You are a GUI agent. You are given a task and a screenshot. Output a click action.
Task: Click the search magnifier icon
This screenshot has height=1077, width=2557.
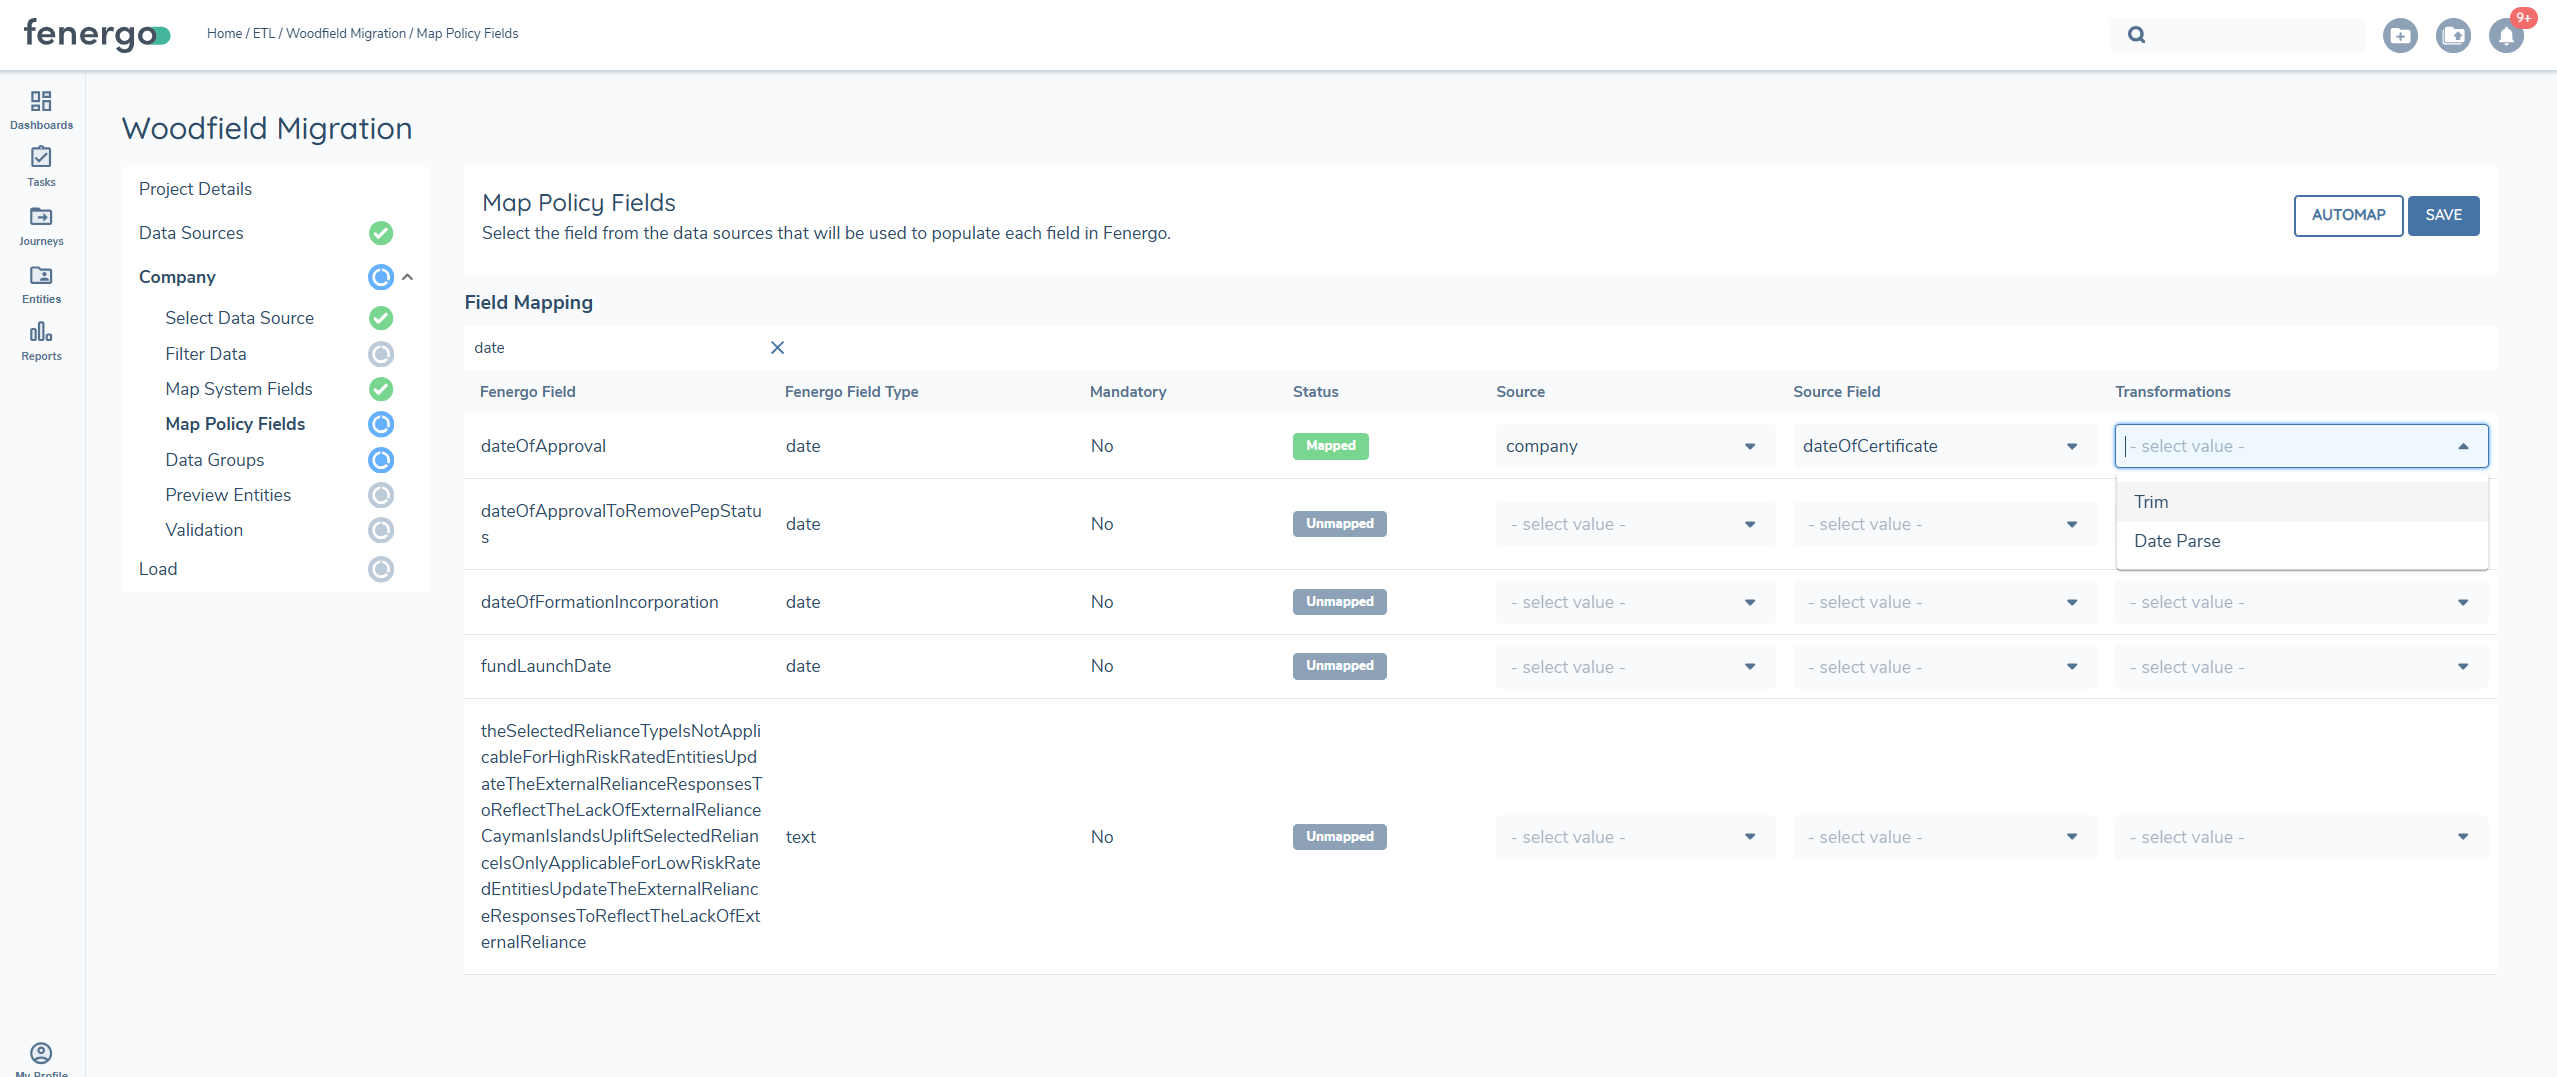coord(2137,35)
